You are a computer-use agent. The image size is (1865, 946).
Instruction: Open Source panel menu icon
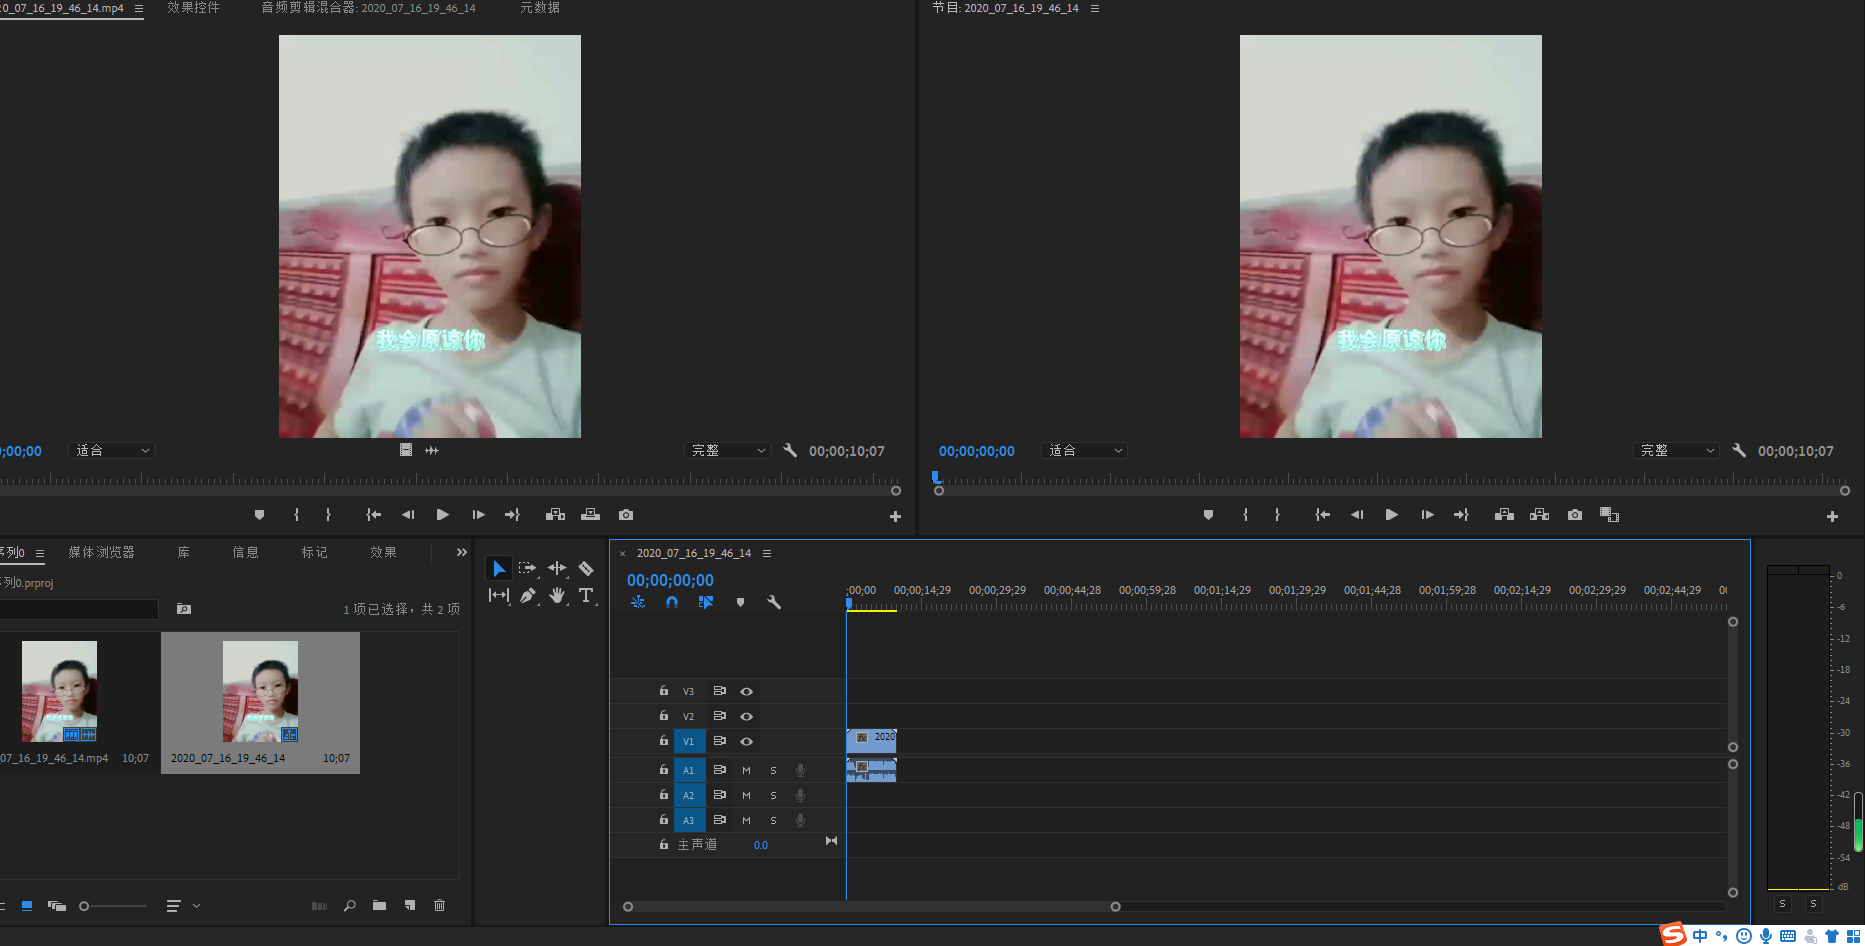click(139, 8)
